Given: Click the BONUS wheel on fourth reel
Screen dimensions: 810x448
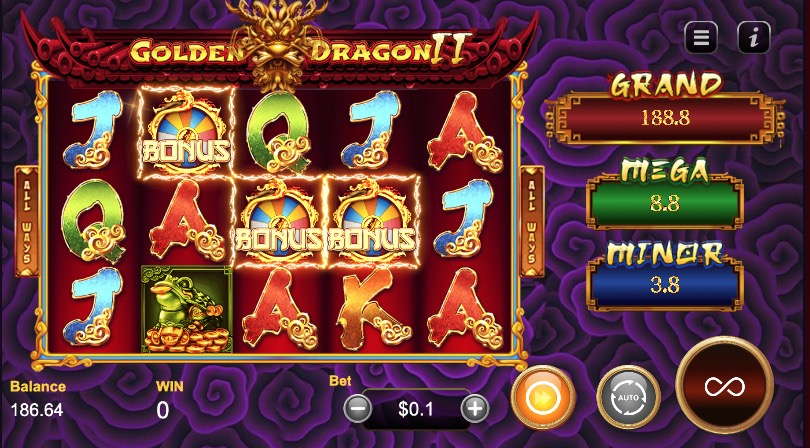Looking at the screenshot, I should [x=371, y=221].
